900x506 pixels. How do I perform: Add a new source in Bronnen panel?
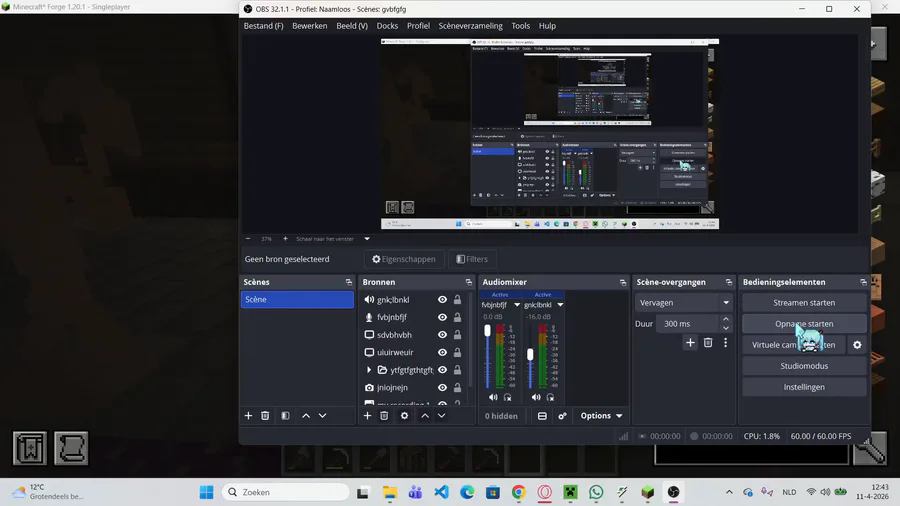[367, 415]
